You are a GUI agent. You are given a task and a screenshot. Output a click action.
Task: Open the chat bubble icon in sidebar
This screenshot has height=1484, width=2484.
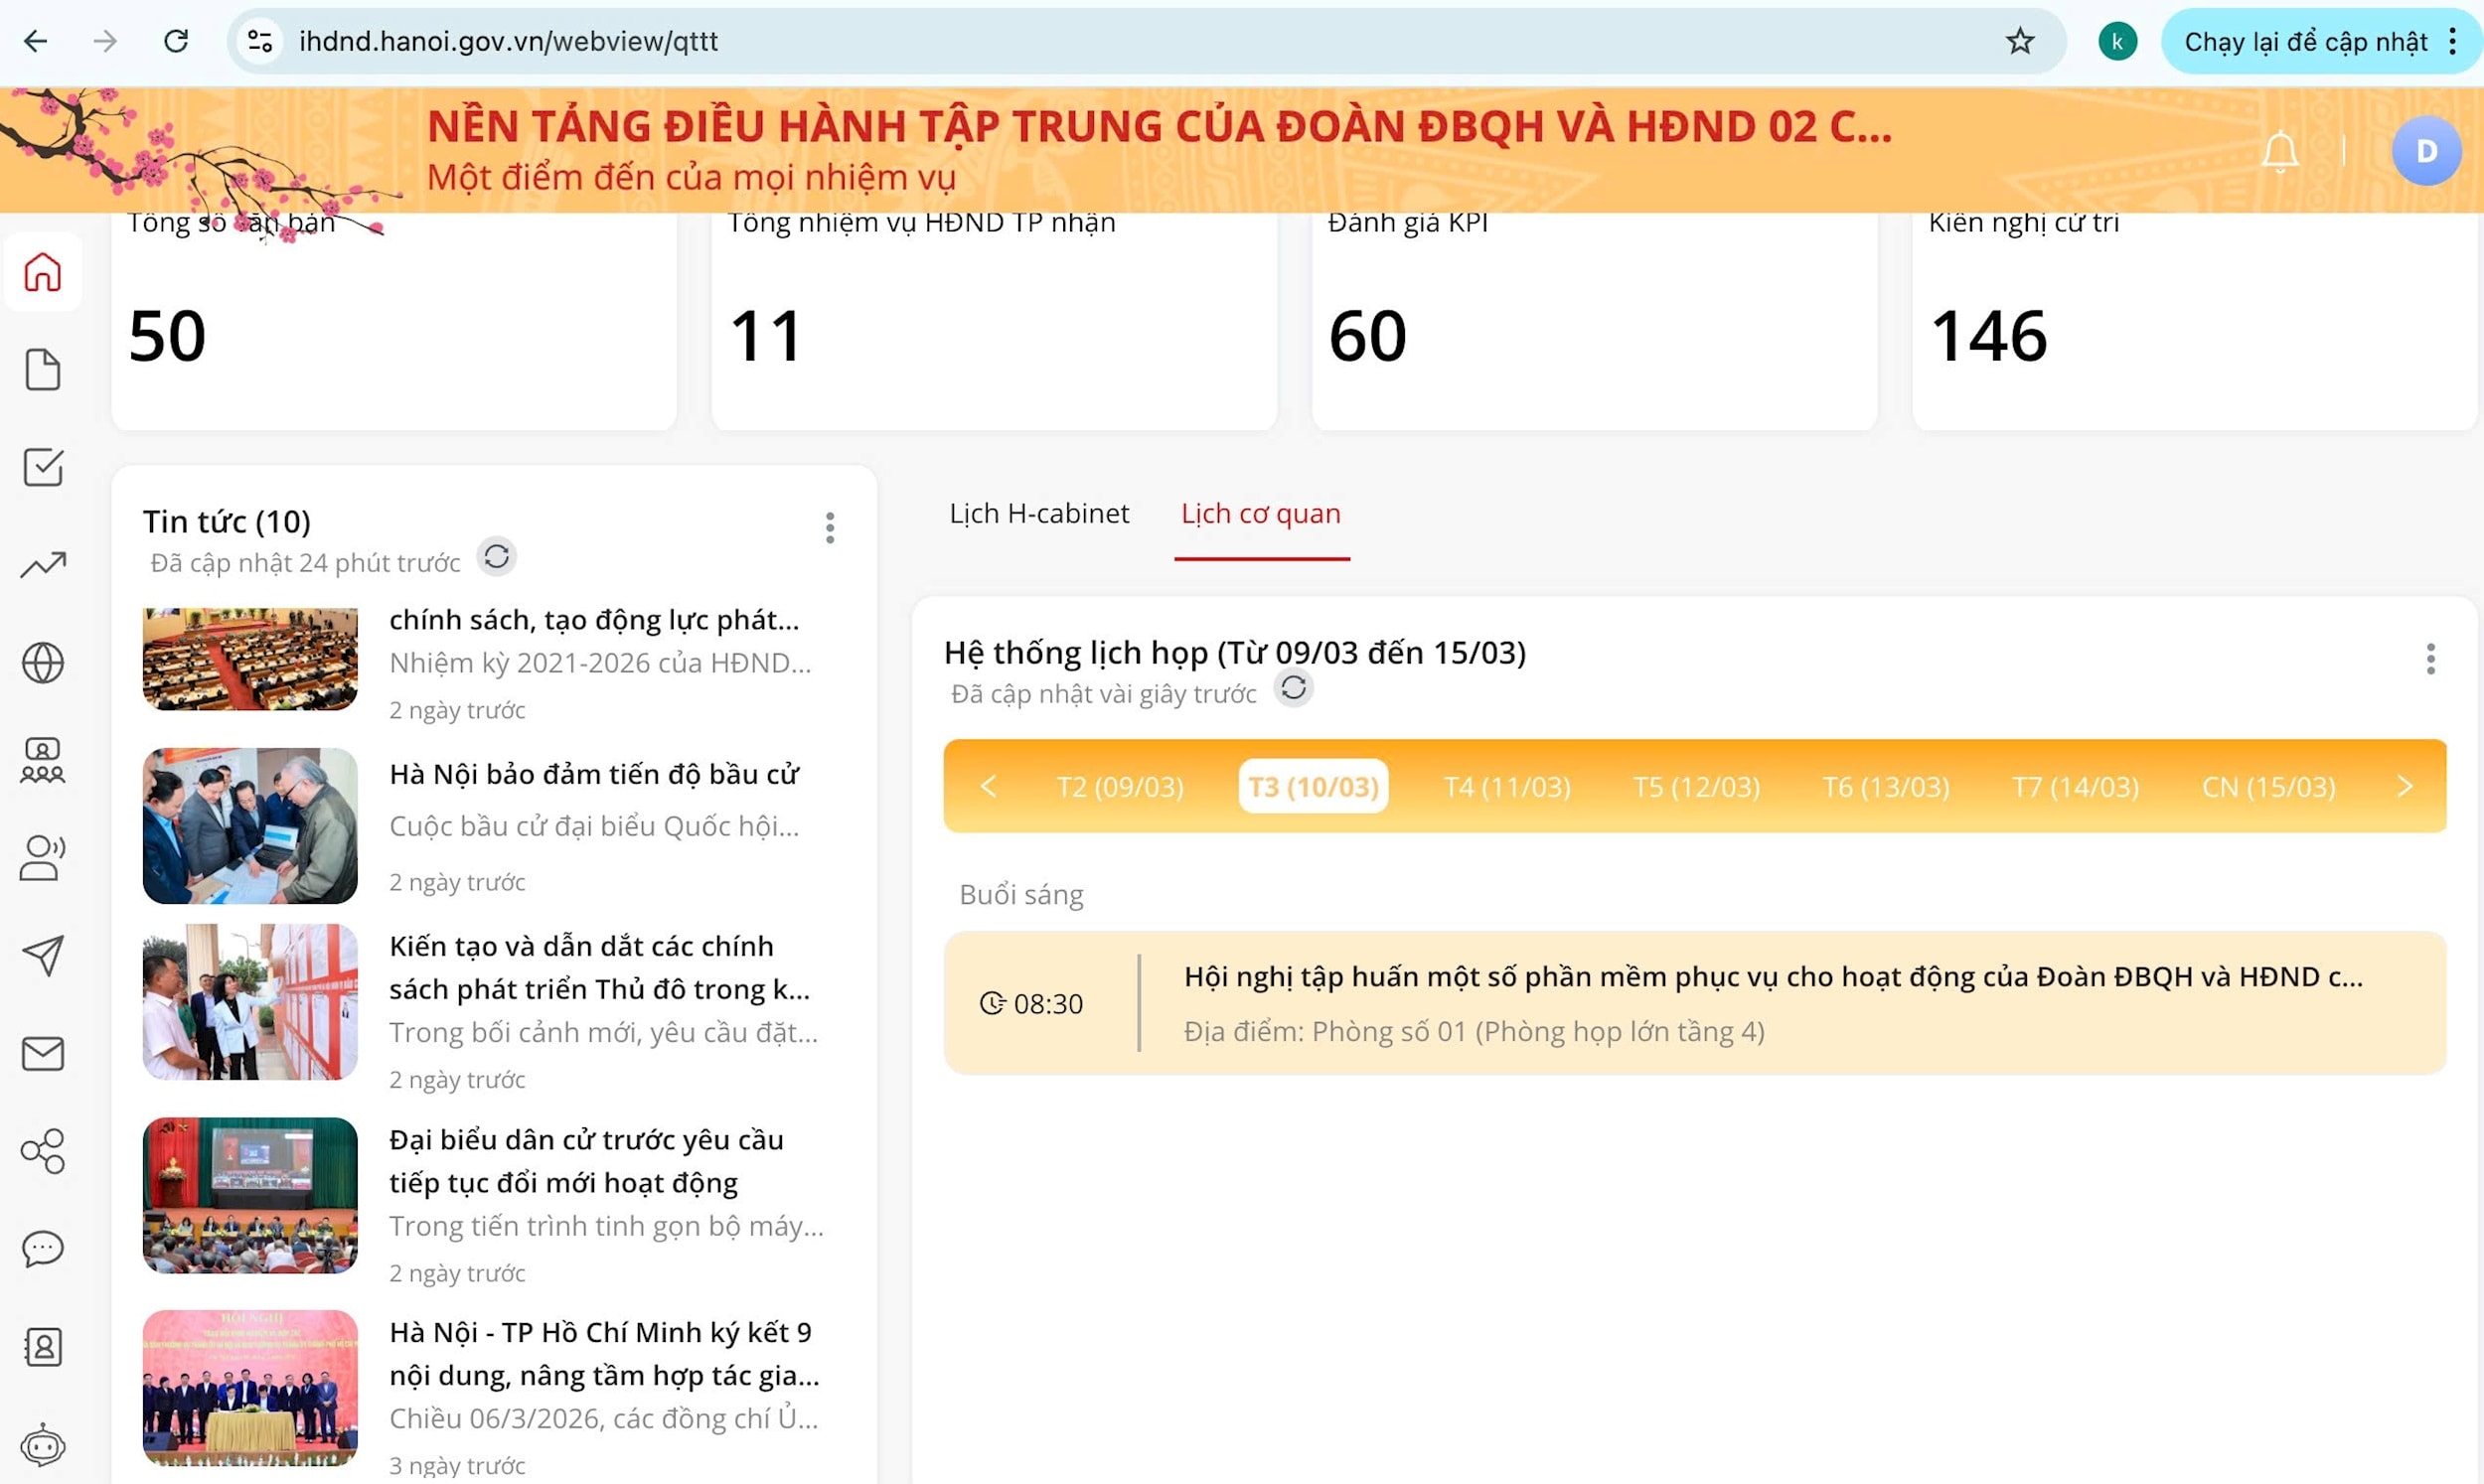click(43, 1248)
